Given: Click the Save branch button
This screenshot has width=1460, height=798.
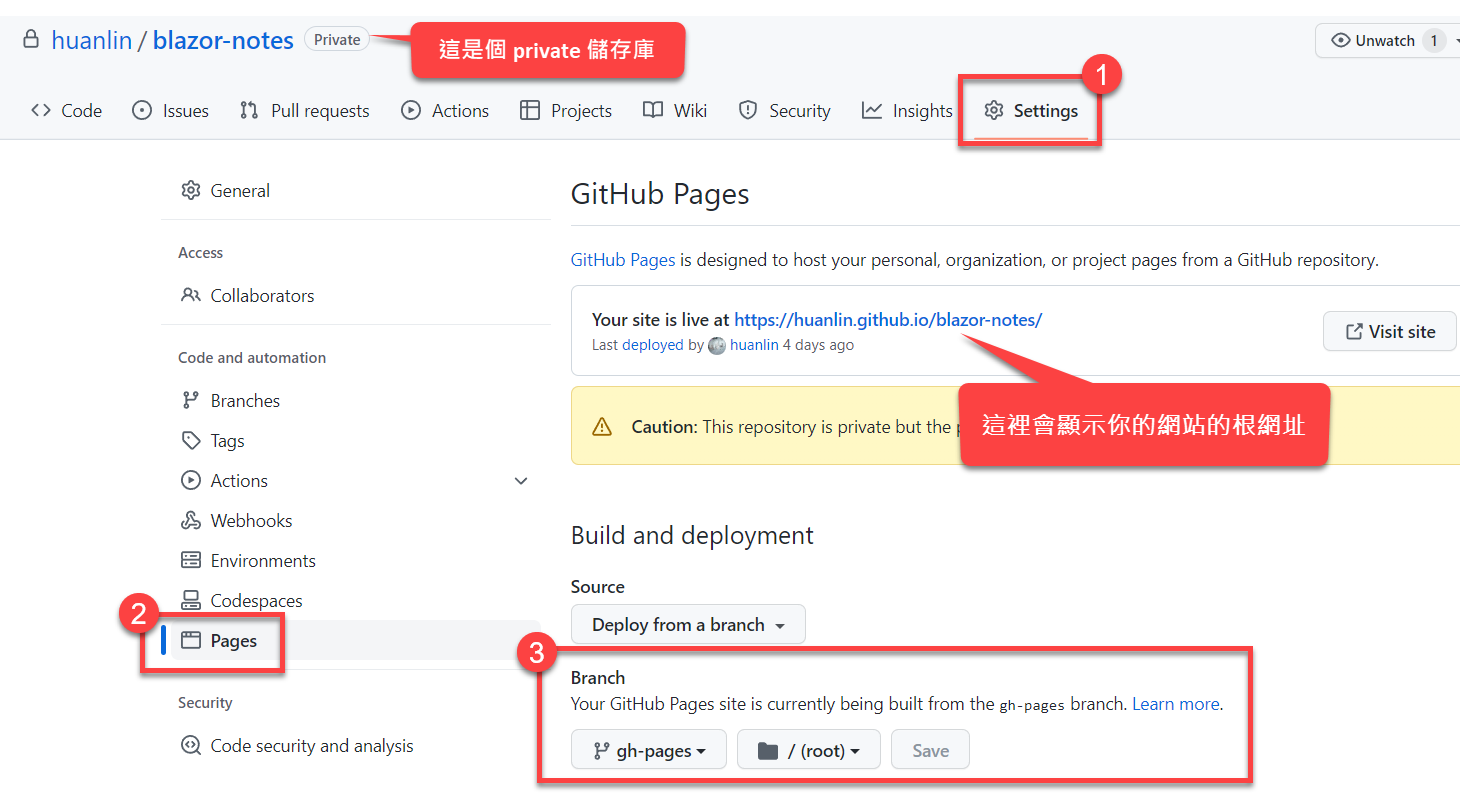Looking at the screenshot, I should pyautogui.click(x=930, y=750).
